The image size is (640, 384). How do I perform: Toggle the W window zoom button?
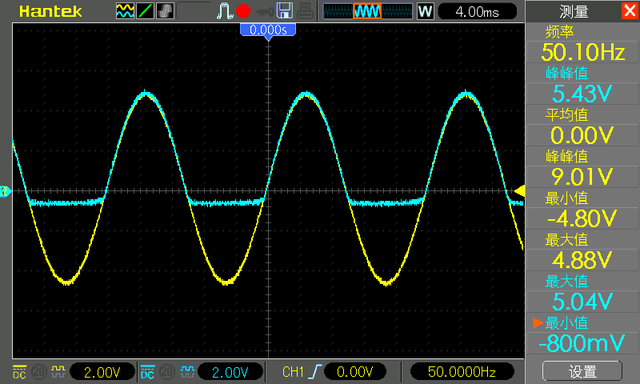tap(425, 11)
